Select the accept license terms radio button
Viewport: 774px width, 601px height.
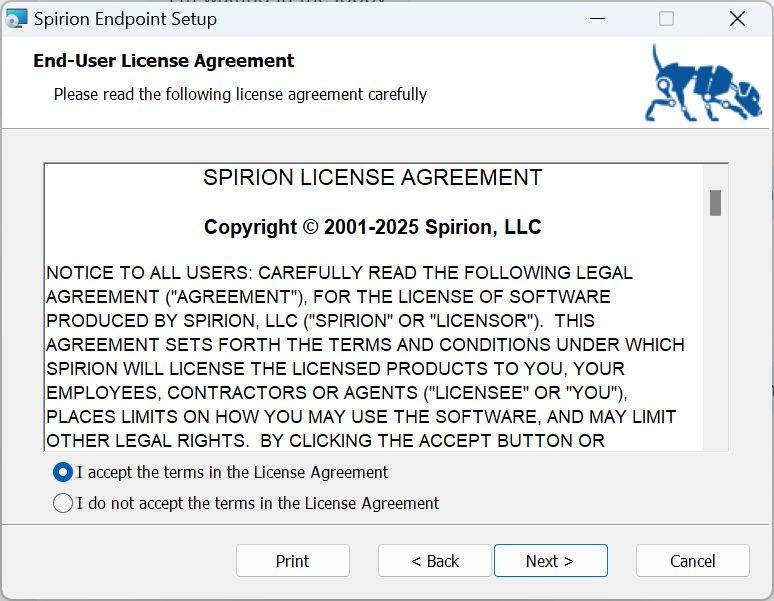[63, 472]
